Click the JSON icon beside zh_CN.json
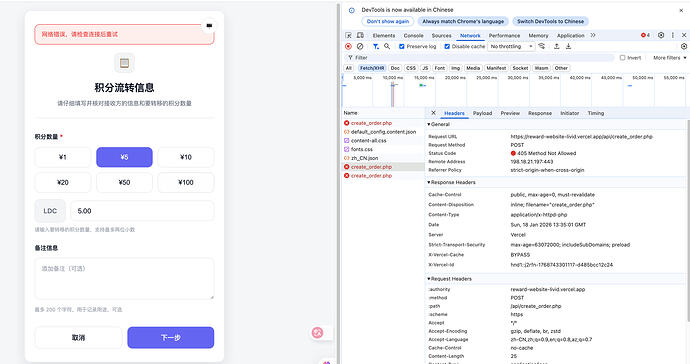 pyautogui.click(x=346, y=158)
